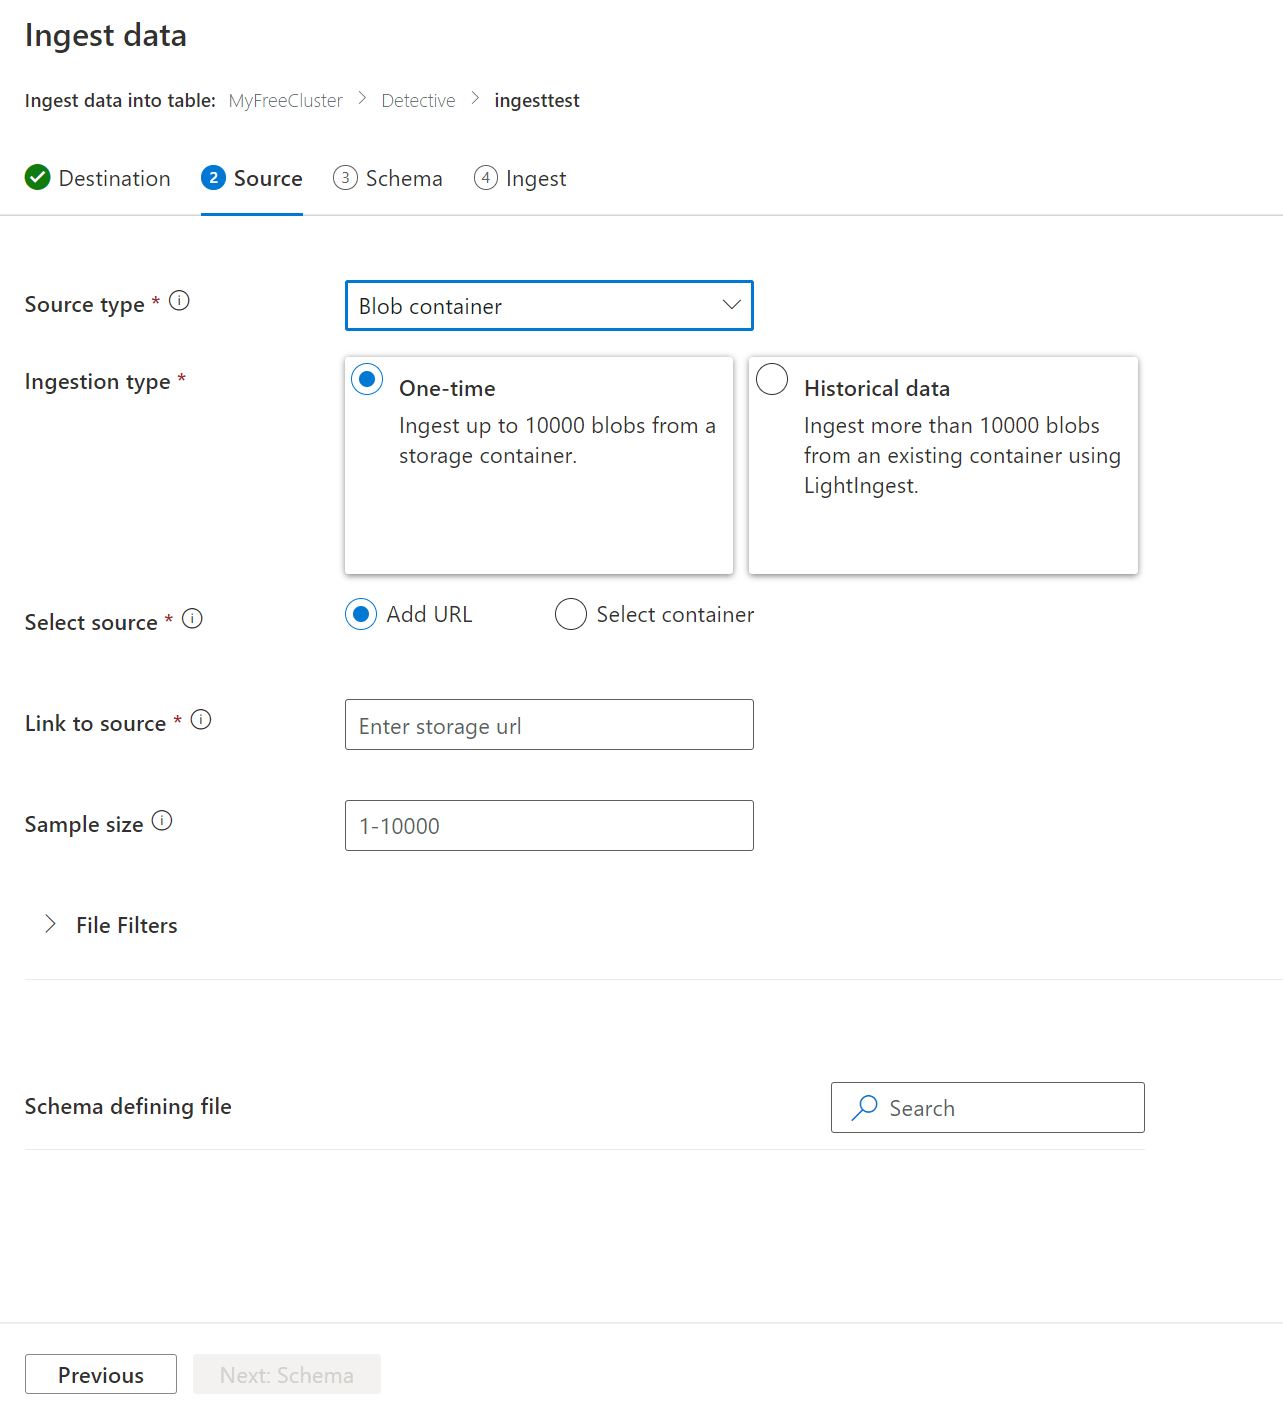Viewport: 1283px width, 1402px height.
Task: Select the Historical data ingestion type
Action: point(771,379)
